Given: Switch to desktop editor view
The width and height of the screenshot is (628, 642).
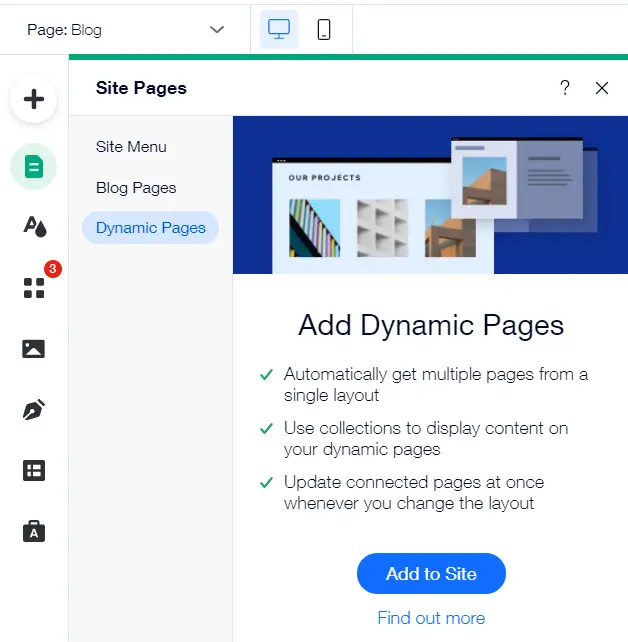Looking at the screenshot, I should pos(279,30).
